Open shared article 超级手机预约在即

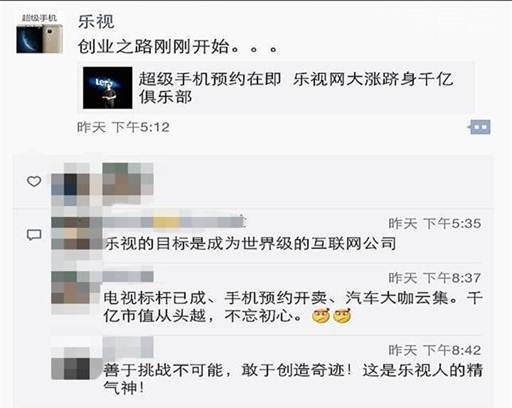tap(276, 88)
